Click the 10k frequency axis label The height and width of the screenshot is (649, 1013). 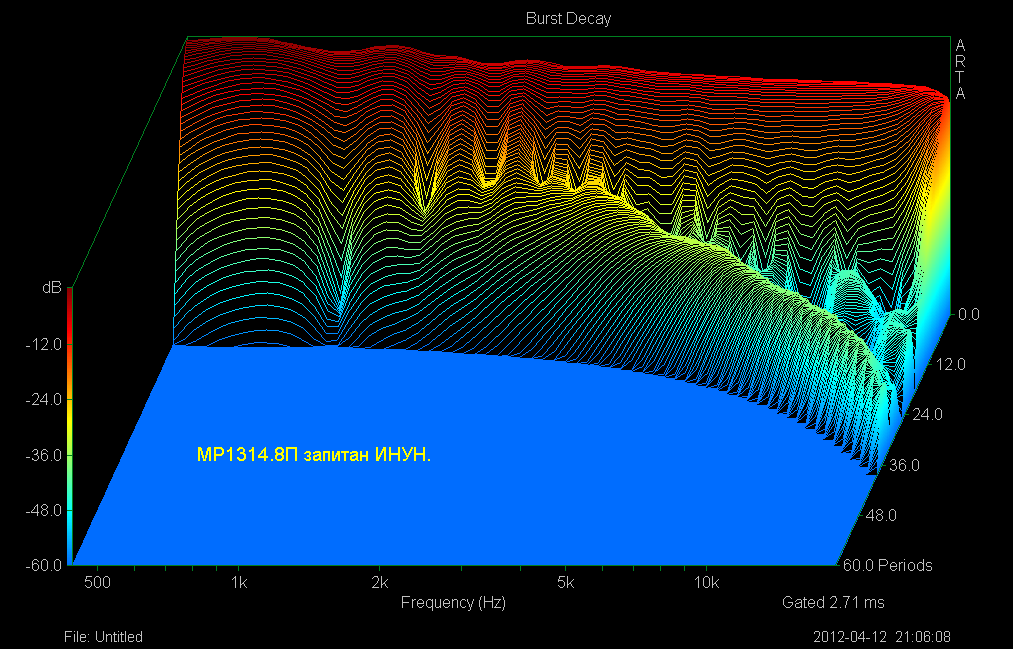(x=706, y=582)
